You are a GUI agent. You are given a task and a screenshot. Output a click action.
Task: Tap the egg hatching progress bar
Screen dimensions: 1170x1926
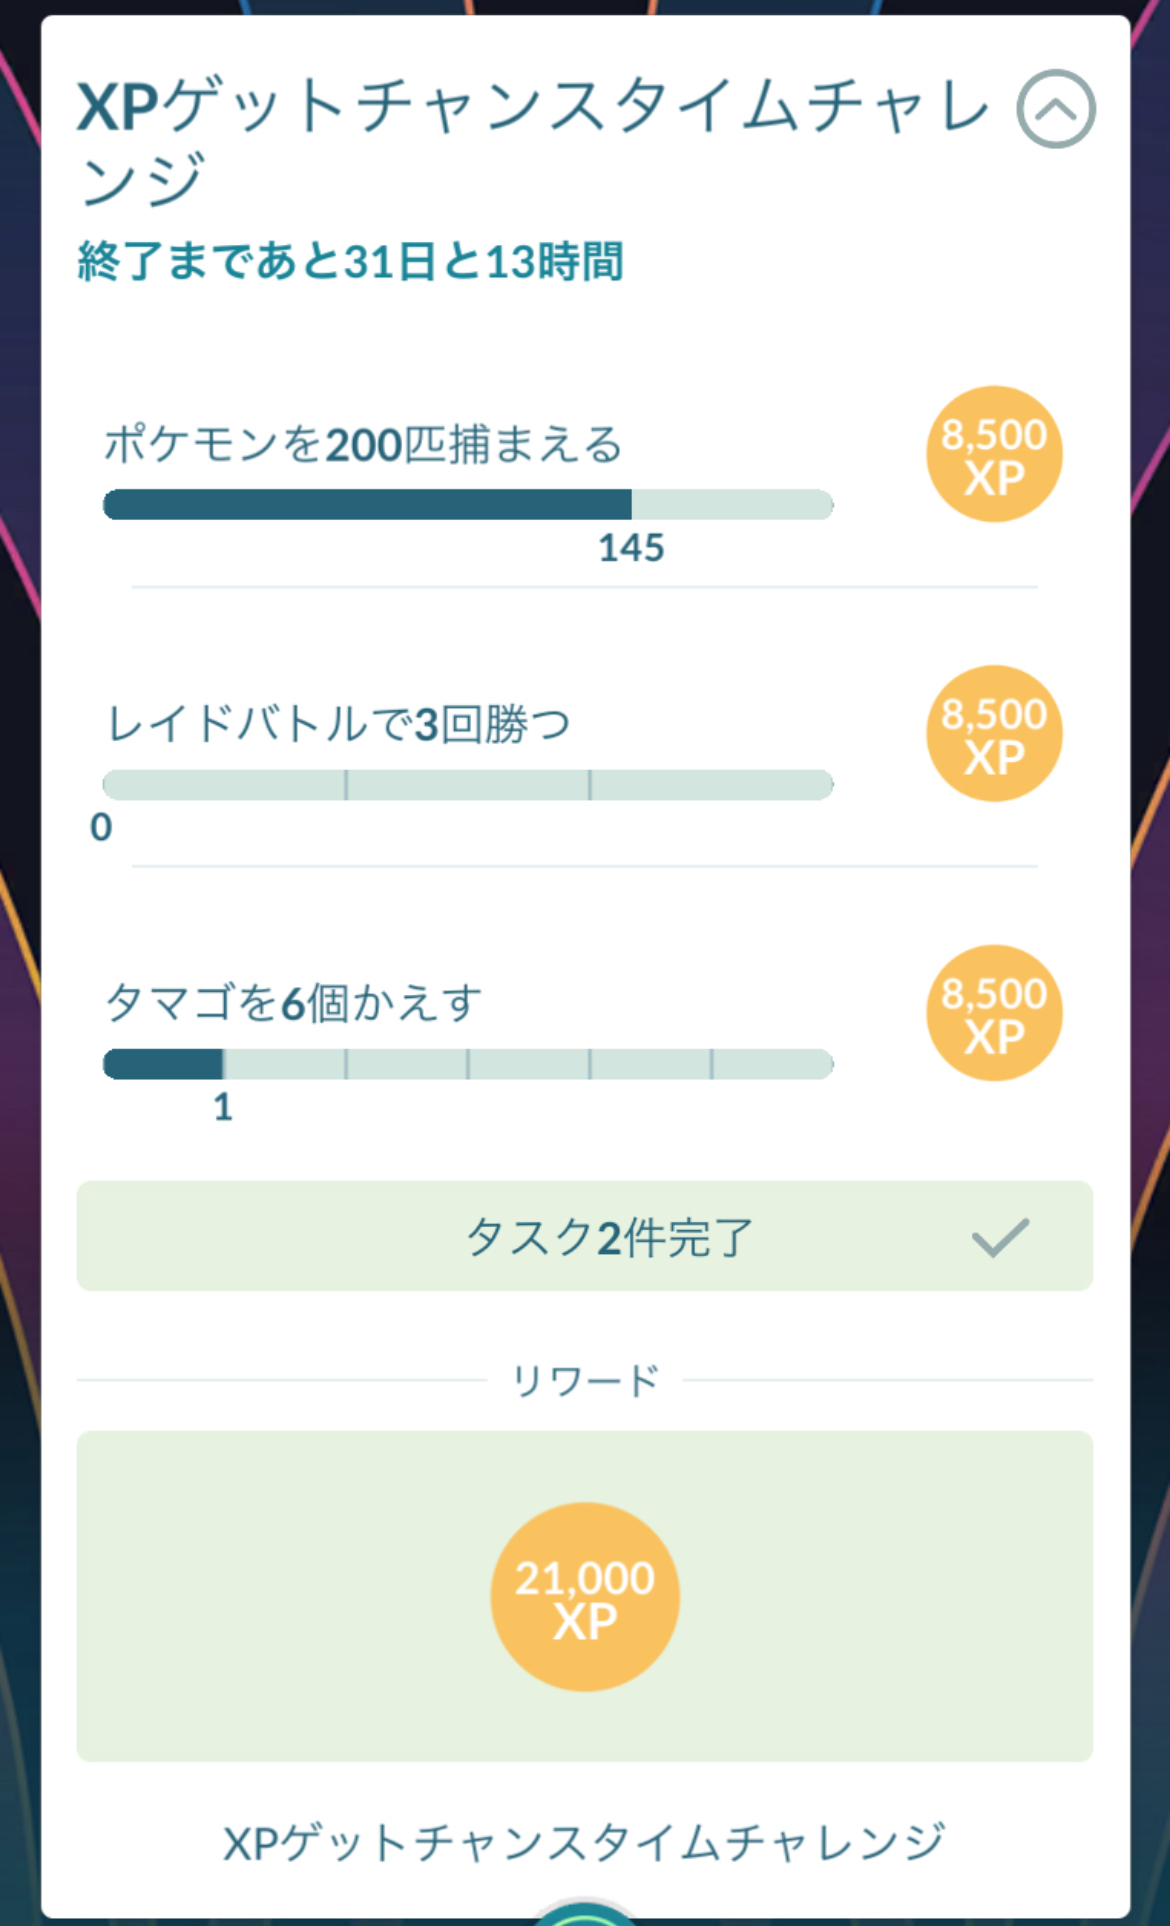pos(468,1064)
